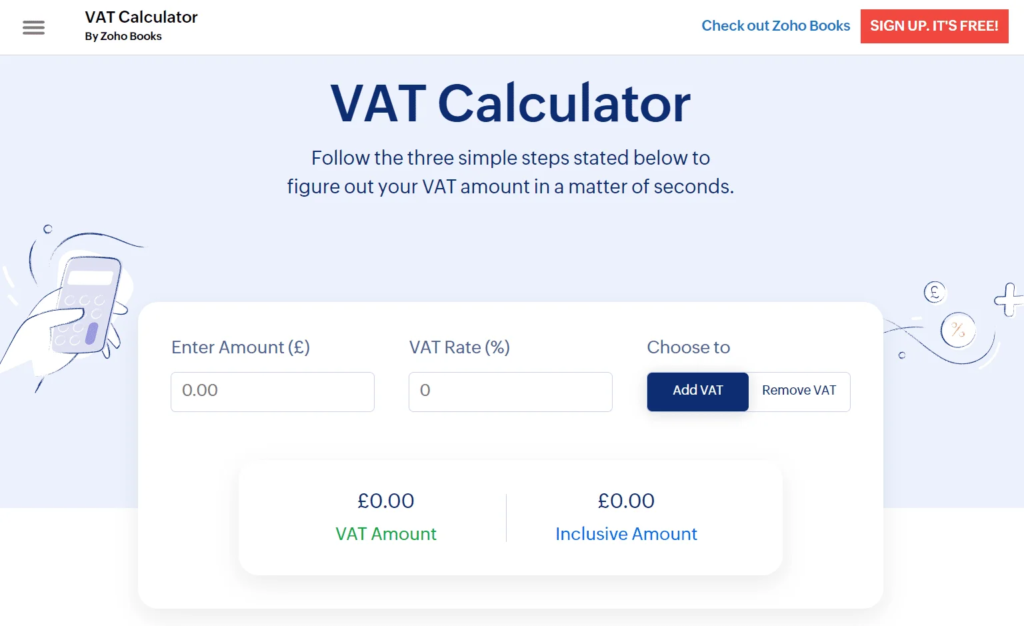
Task: Select the Add VAT option
Action: coord(697,391)
